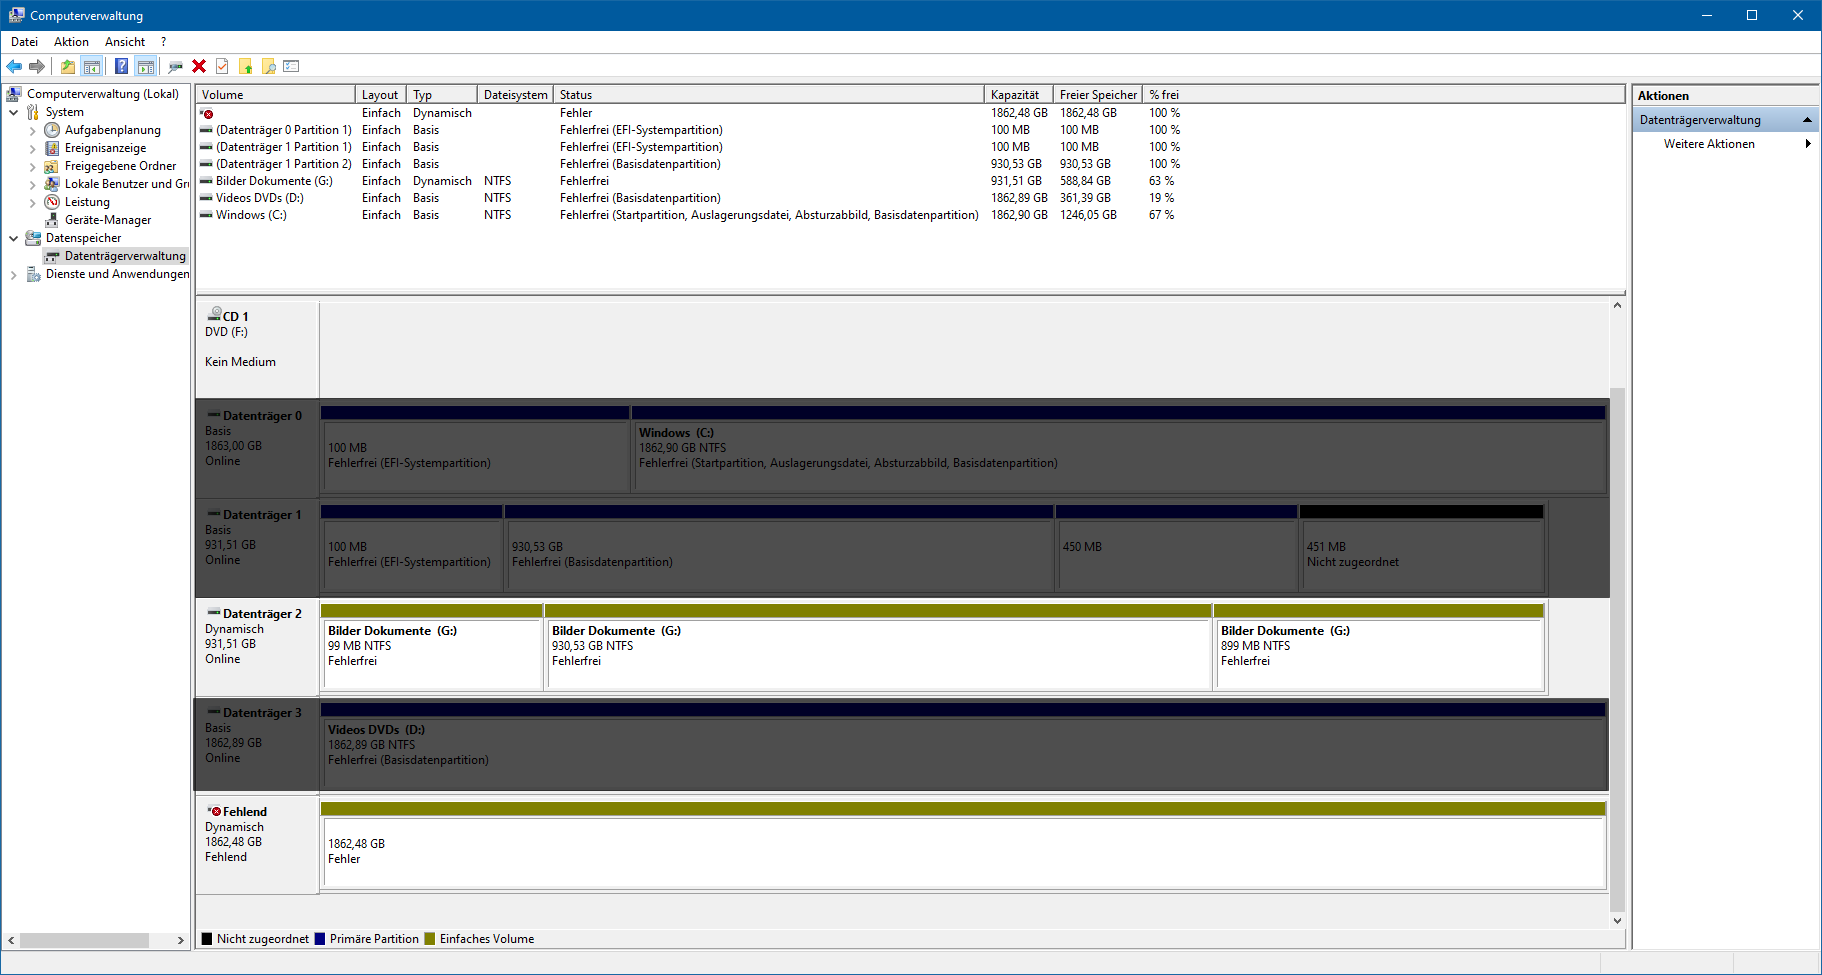This screenshot has width=1822, height=975.
Task: Sort by Freier Speicher column header
Action: [1098, 95]
